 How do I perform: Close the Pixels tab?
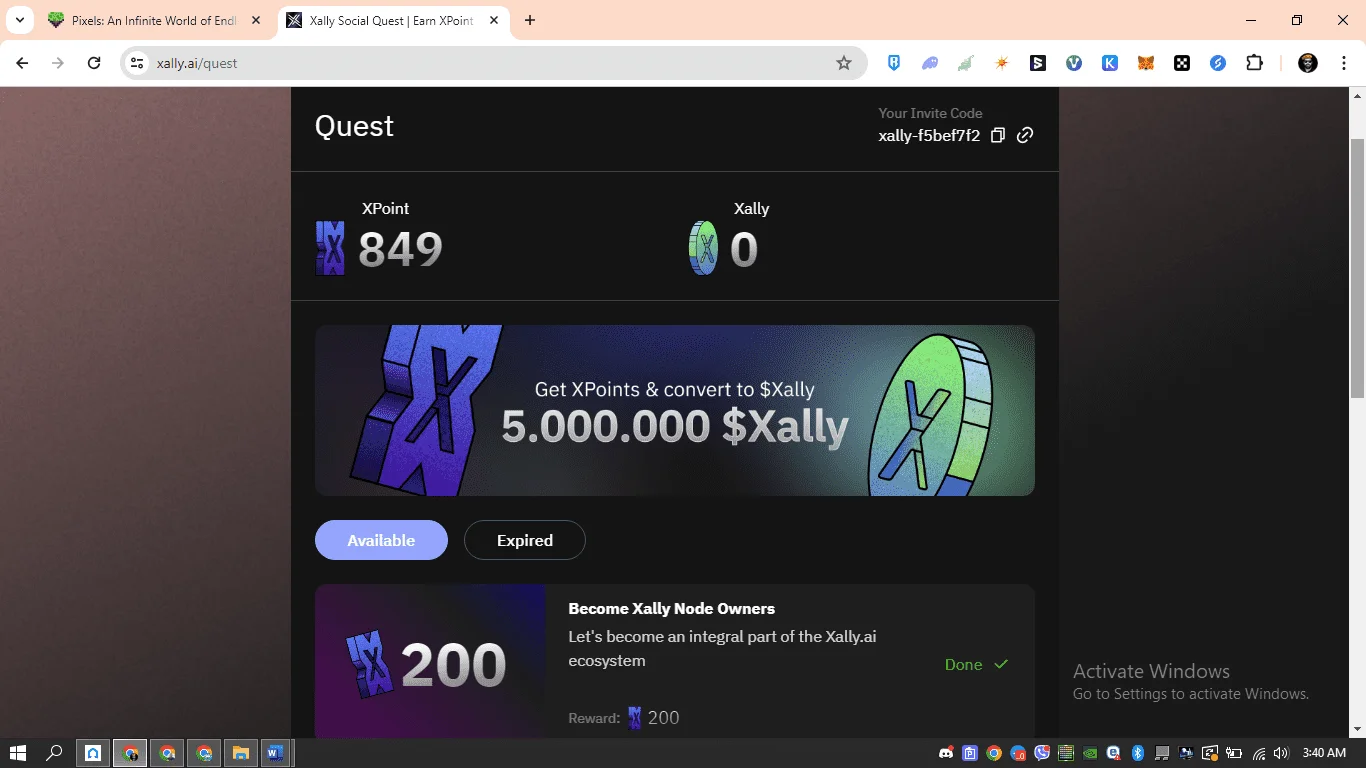[x=256, y=20]
